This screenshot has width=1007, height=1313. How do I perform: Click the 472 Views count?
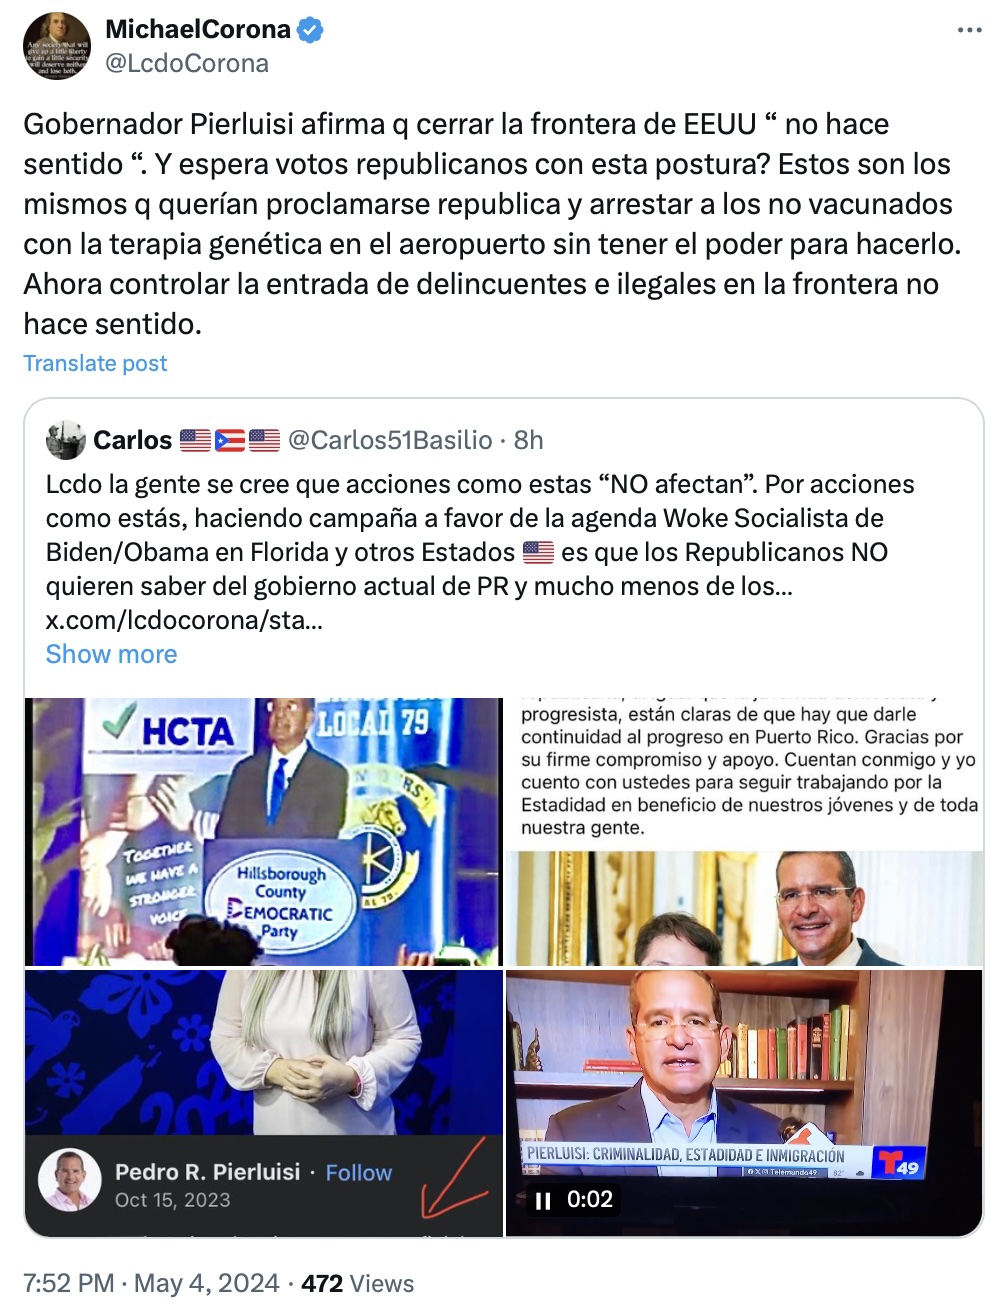coord(358,1283)
